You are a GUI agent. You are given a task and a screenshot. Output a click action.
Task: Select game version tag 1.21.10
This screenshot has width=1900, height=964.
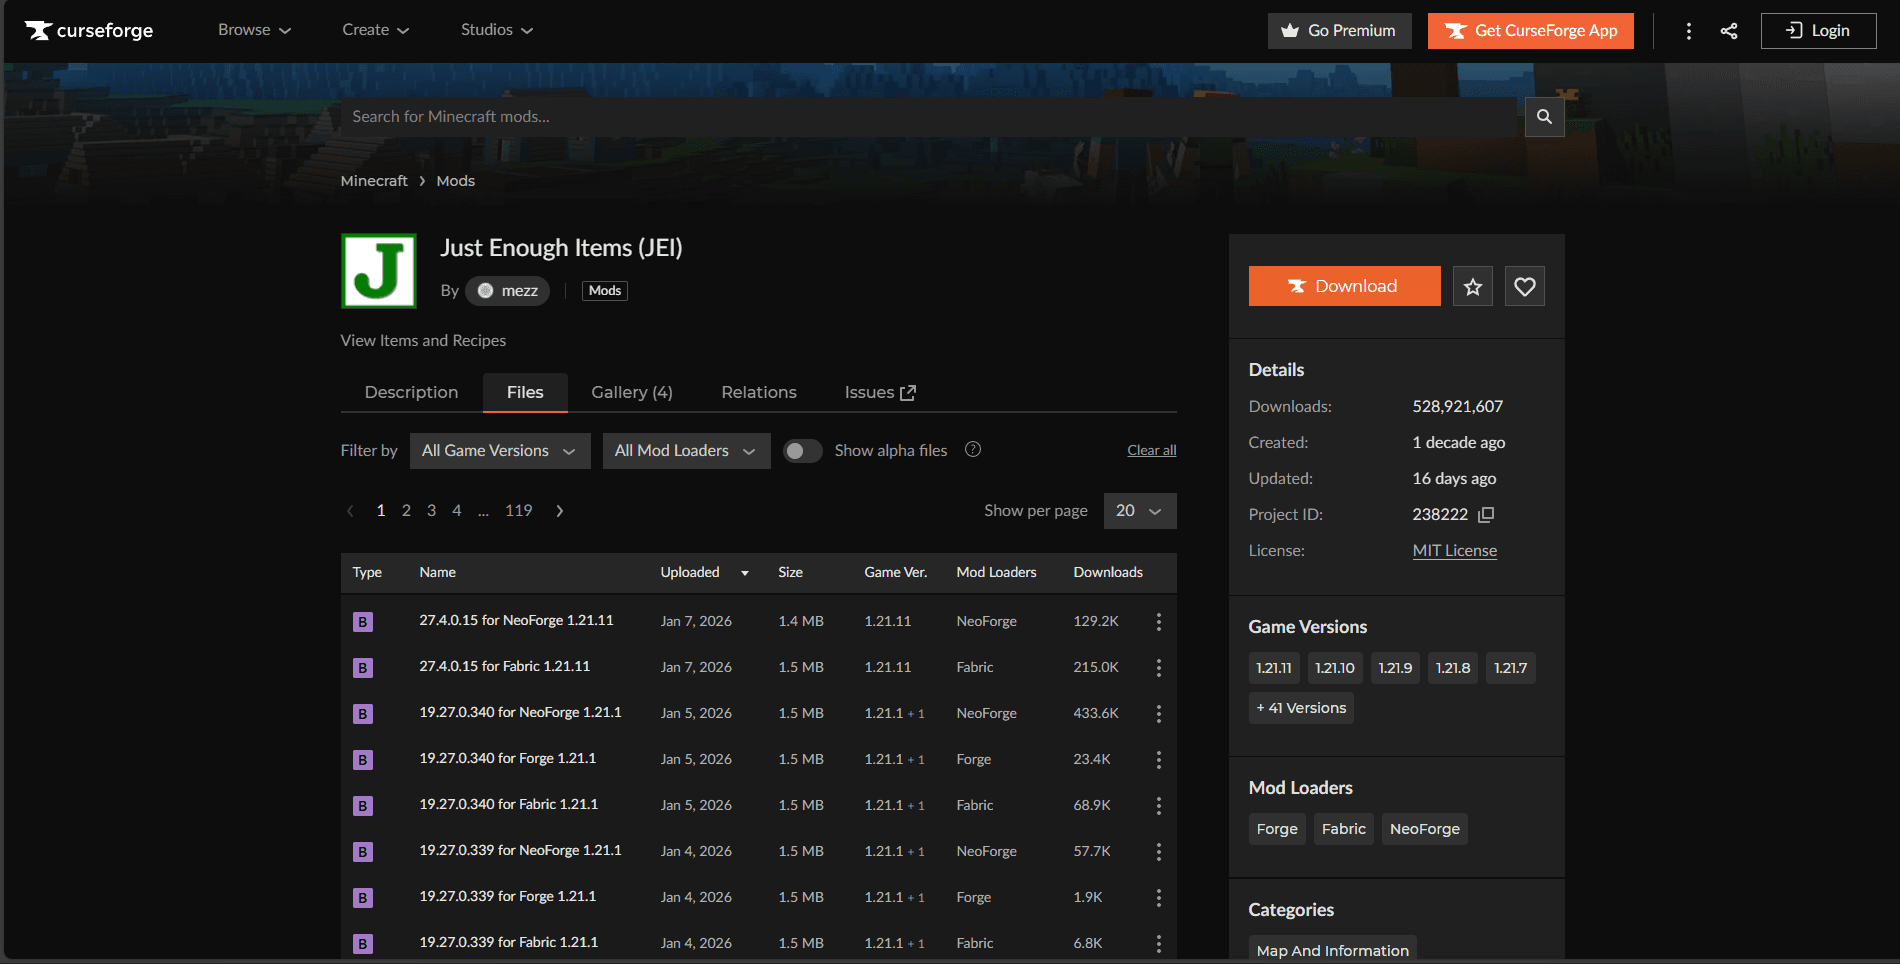point(1335,668)
